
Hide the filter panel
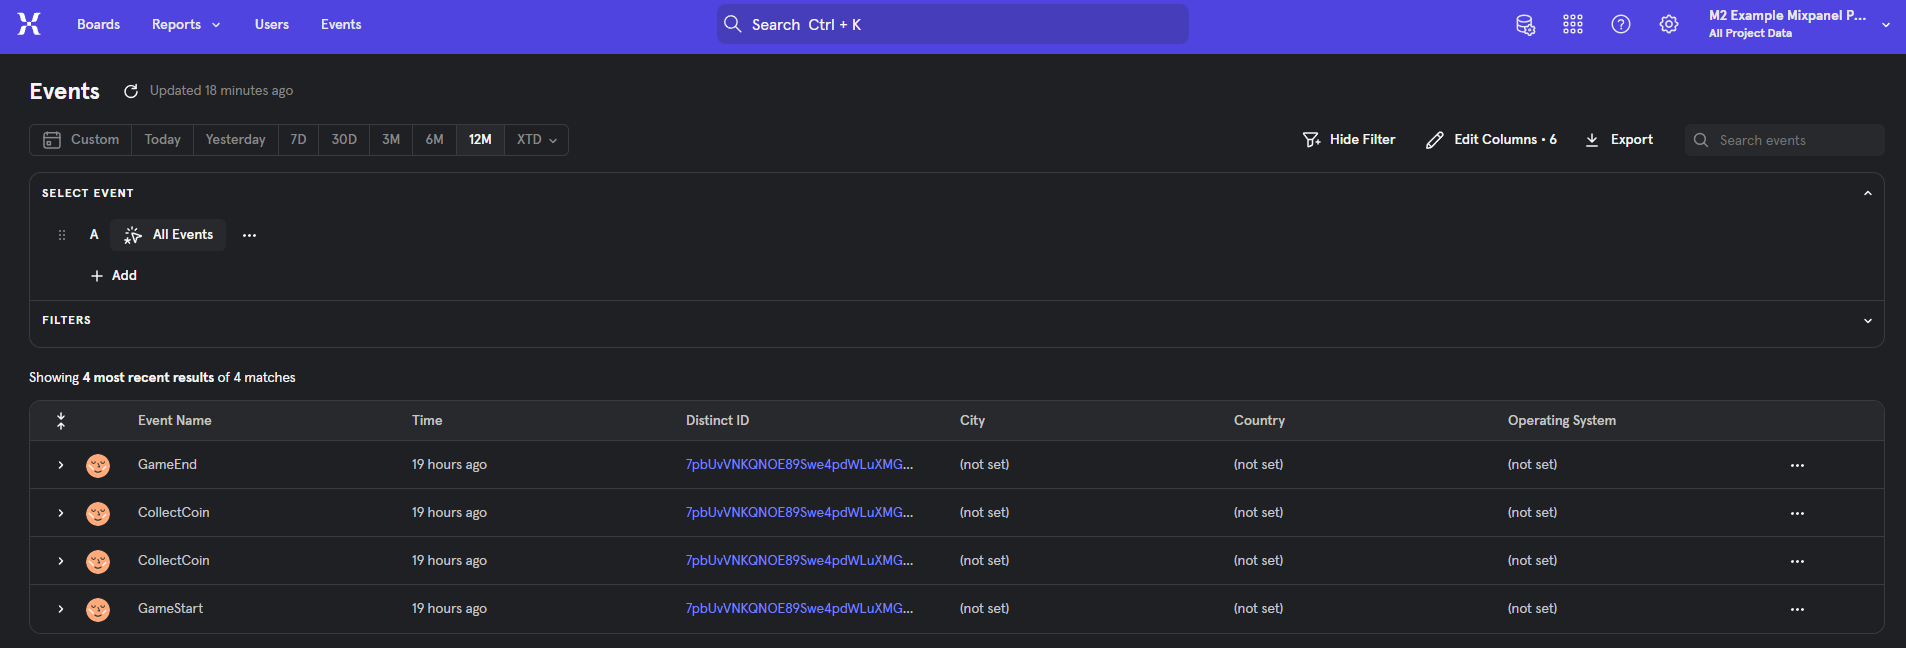pyautogui.click(x=1348, y=140)
